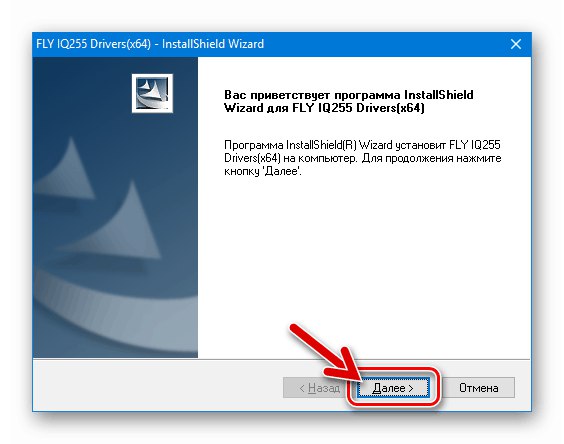Screen dimensions: 564x444
Task: Cancel setup with the Отмена button
Action: (479, 388)
